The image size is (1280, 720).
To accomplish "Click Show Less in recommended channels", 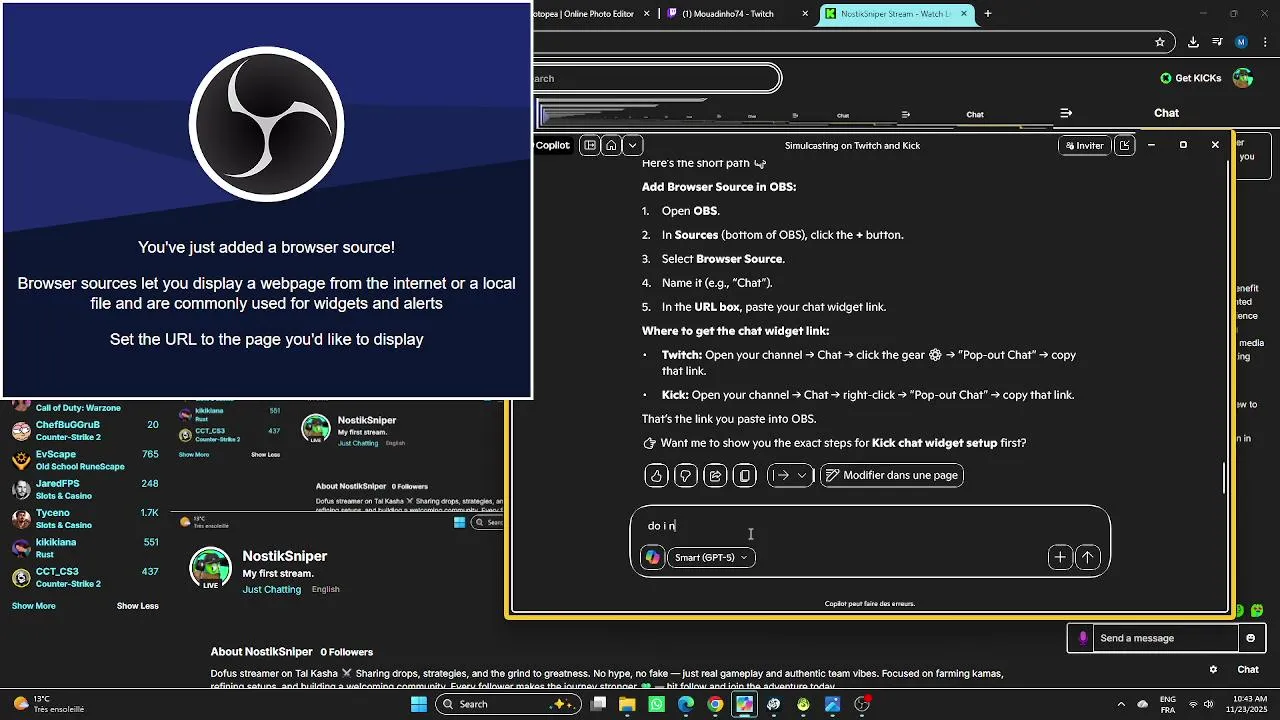I will coord(138,606).
